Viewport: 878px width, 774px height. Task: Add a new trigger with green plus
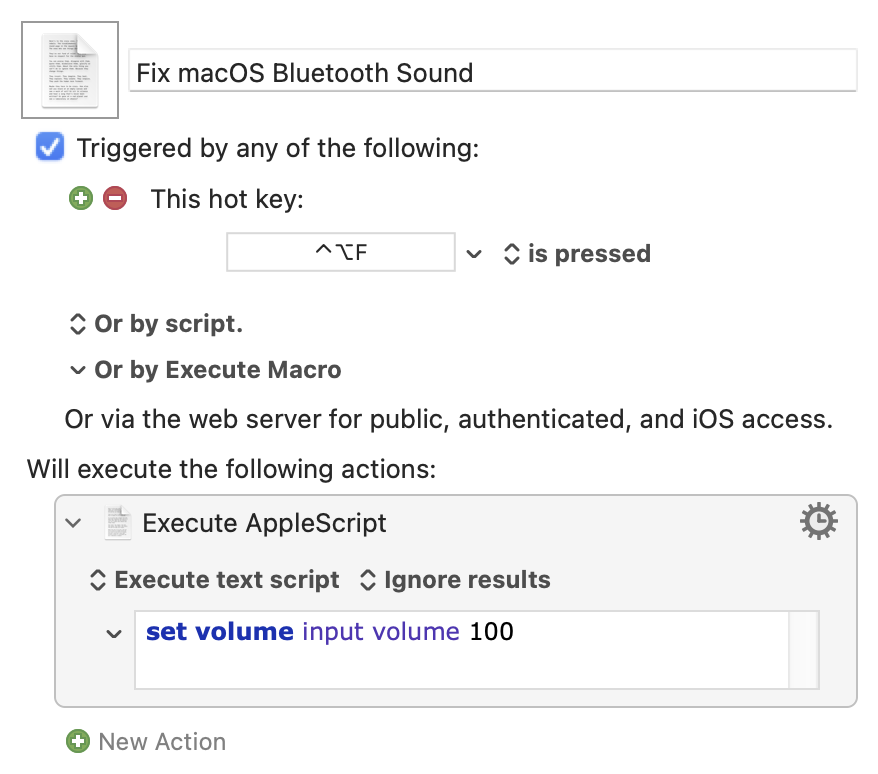pos(80,198)
